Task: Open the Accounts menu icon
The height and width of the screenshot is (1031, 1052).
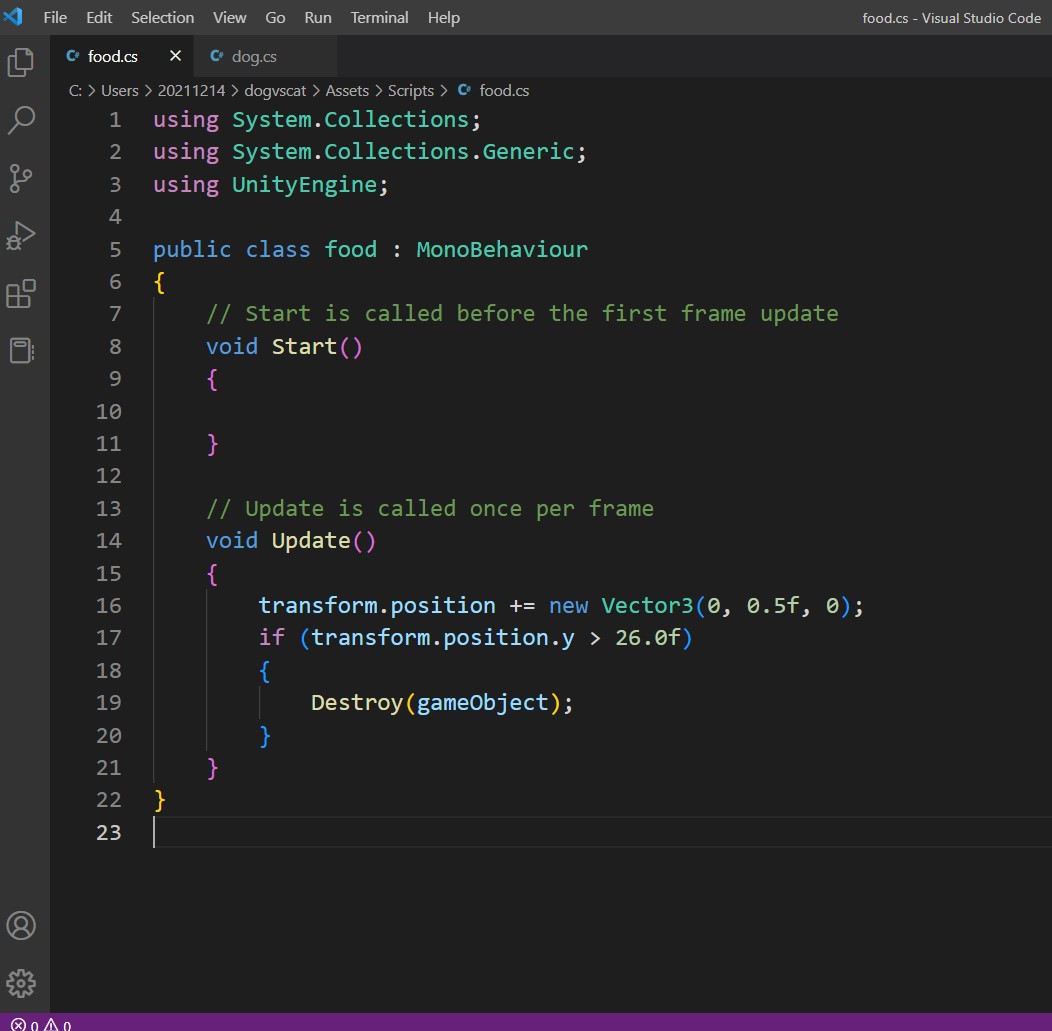Action: [21, 926]
